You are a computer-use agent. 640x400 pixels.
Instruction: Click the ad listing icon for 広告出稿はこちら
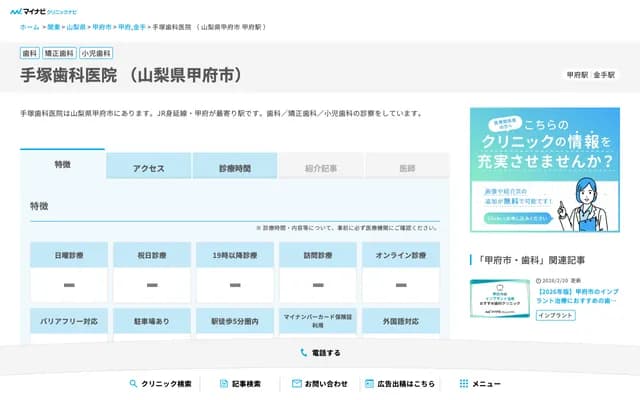[x=369, y=383]
